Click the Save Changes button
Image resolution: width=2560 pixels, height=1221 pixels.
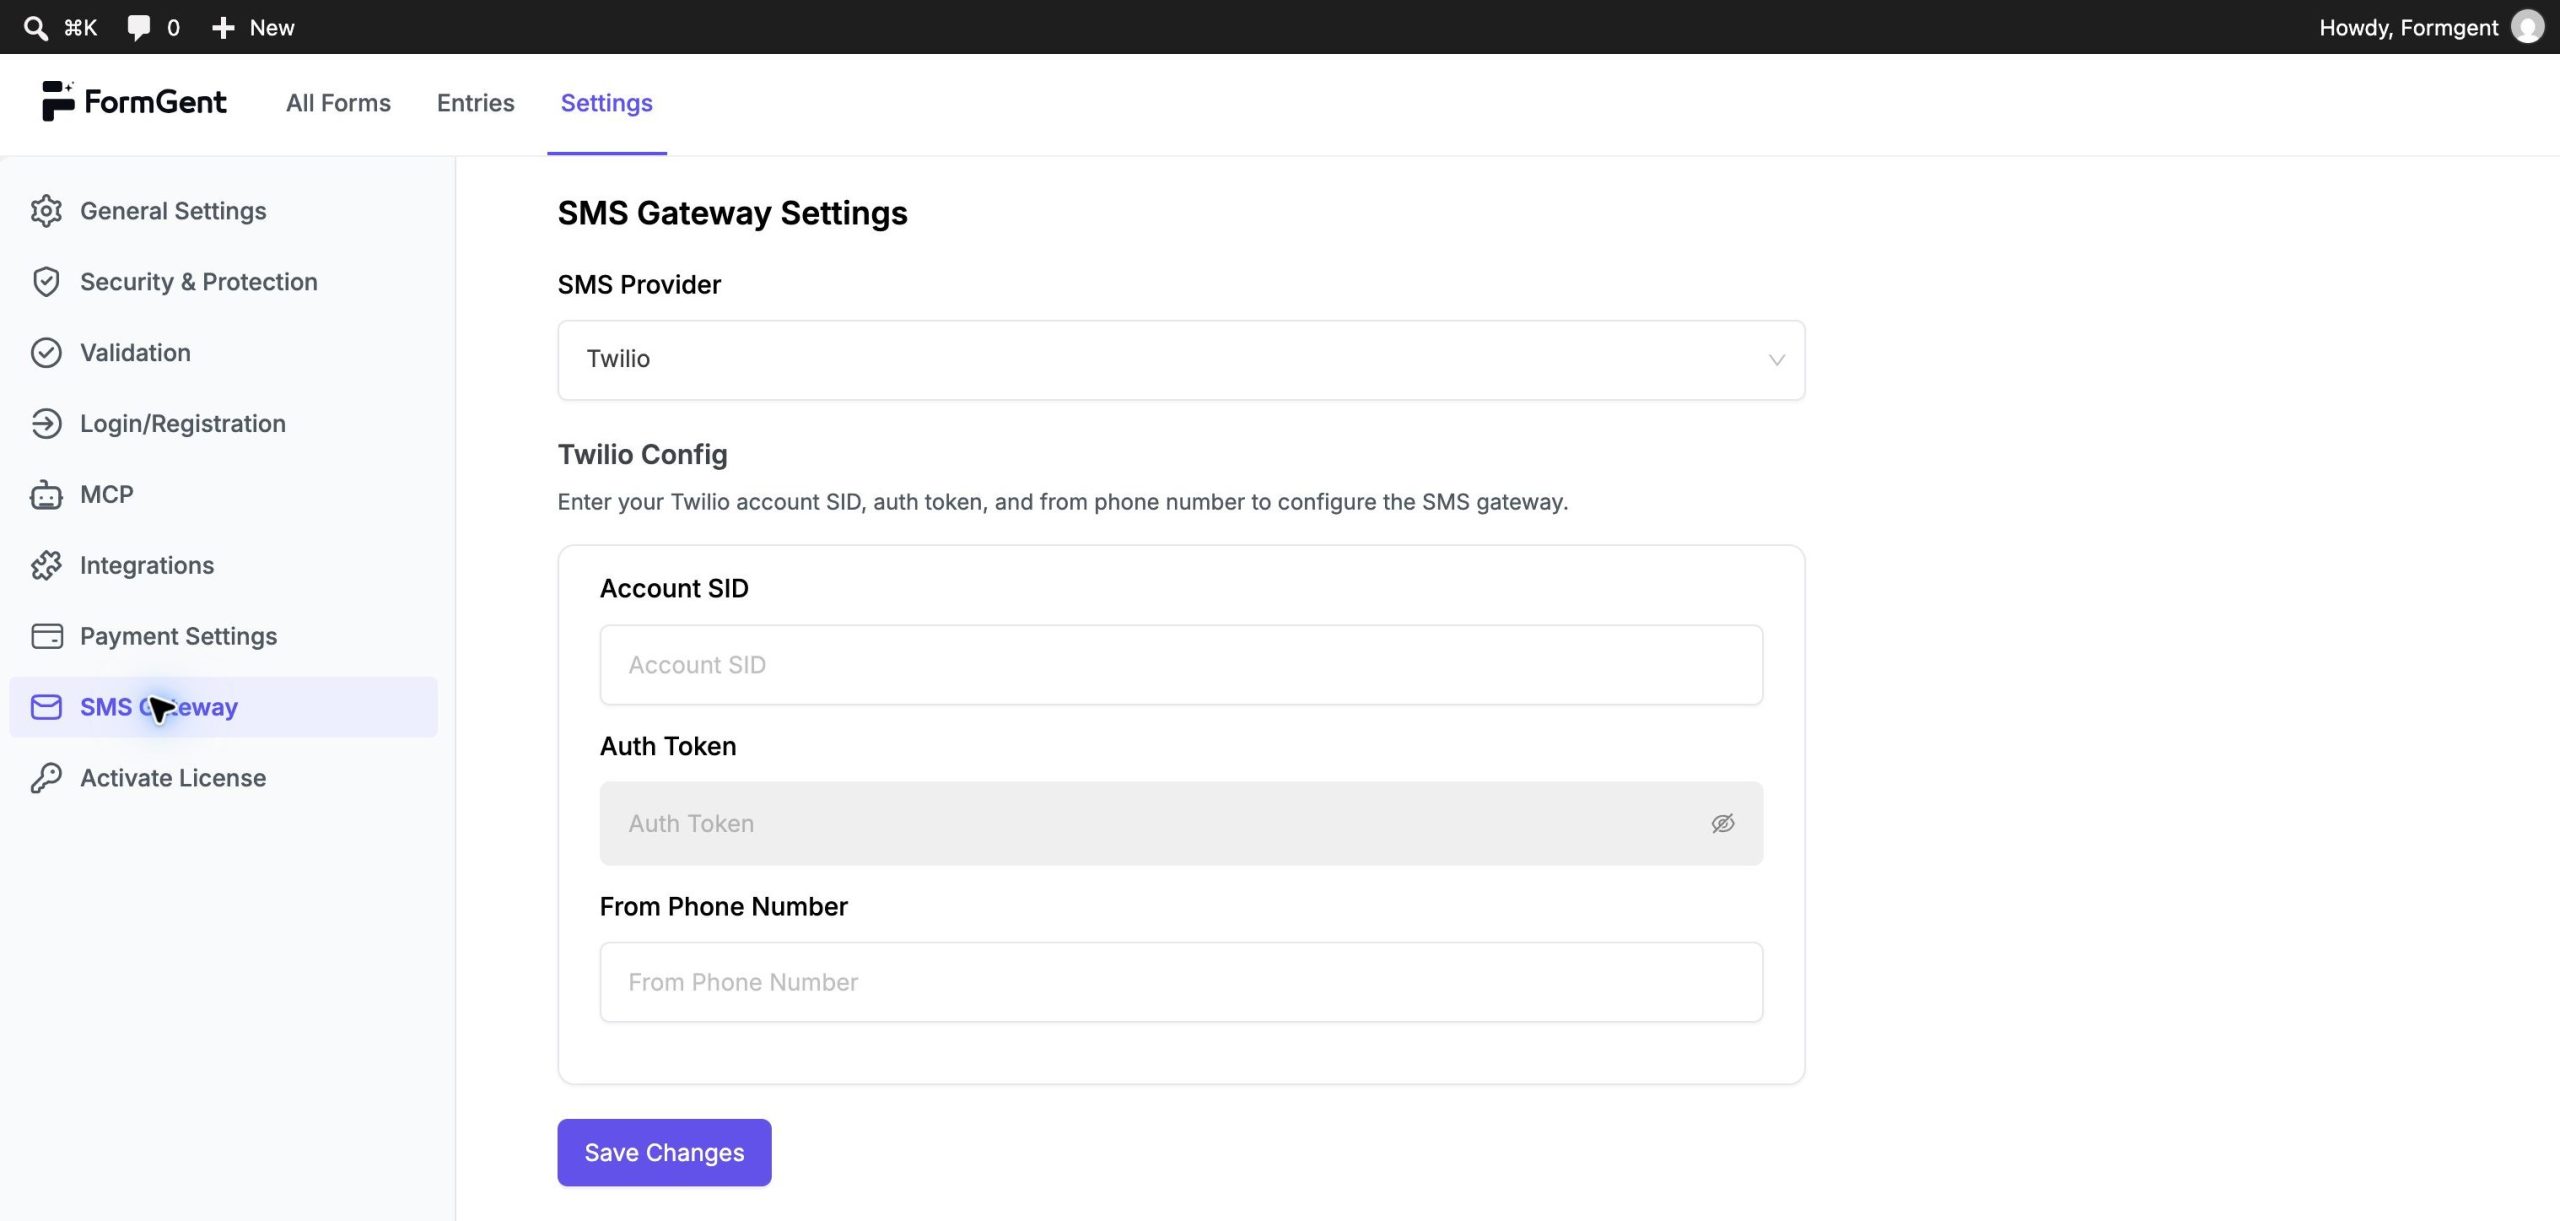point(664,1153)
